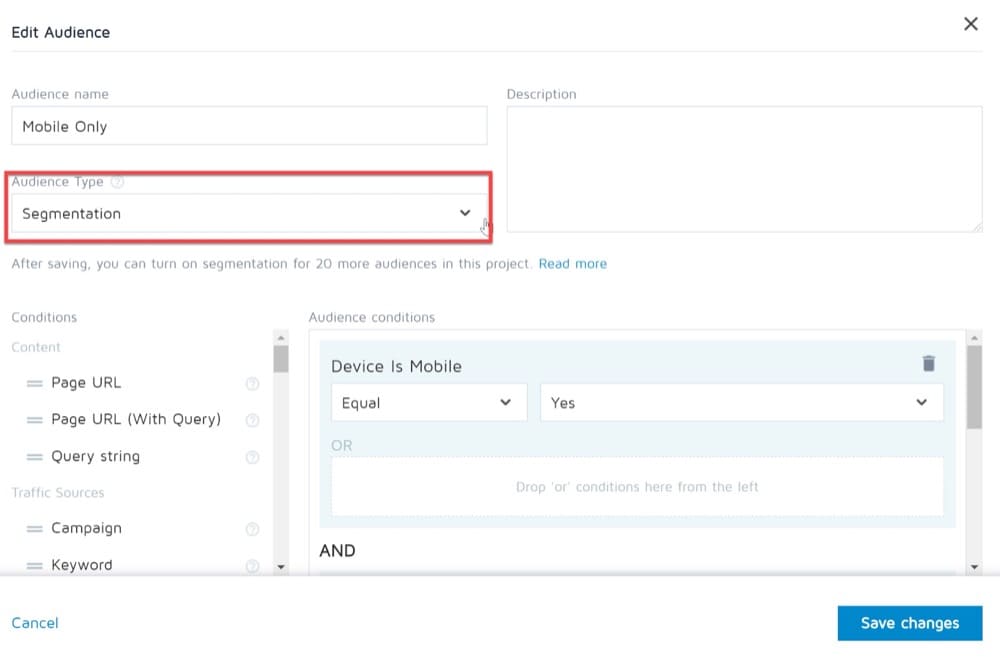Click the conditions list scrollbar down arrow

pyautogui.click(x=281, y=567)
